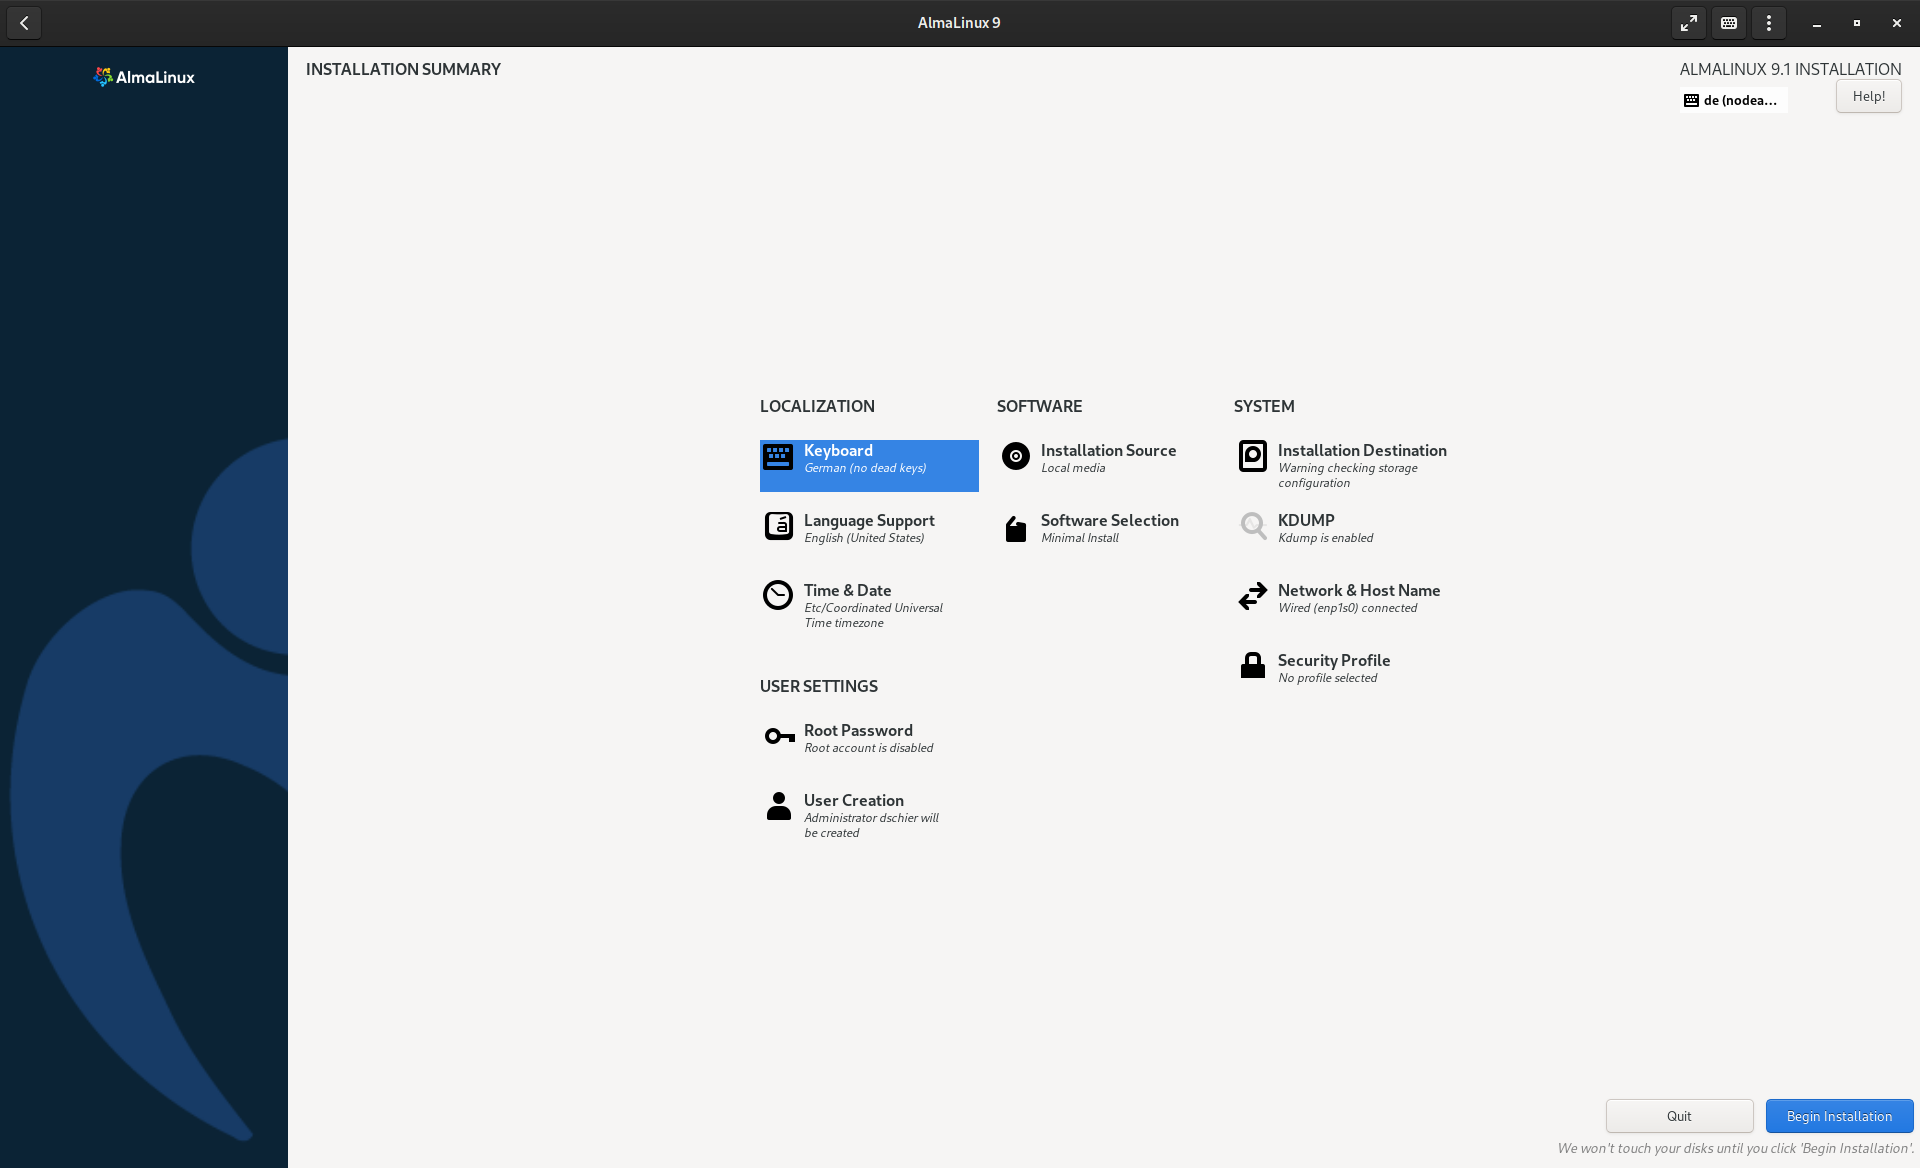Open the Time & Date clock icon
This screenshot has width=1920, height=1168.
tap(778, 595)
